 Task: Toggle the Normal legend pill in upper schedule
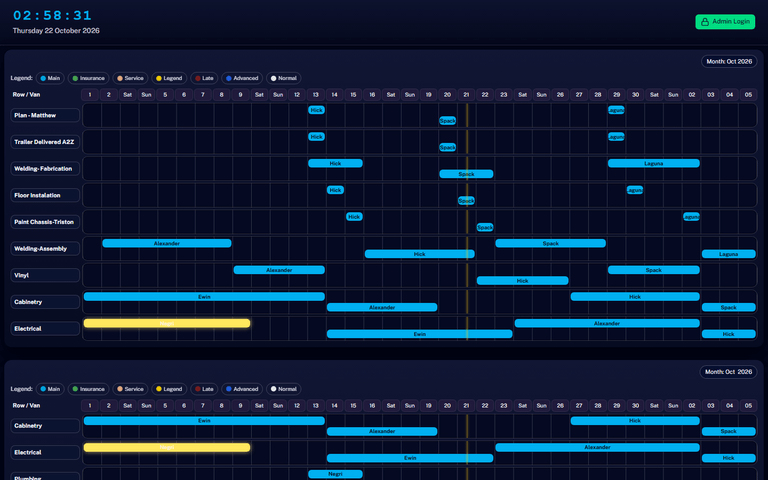click(284, 78)
